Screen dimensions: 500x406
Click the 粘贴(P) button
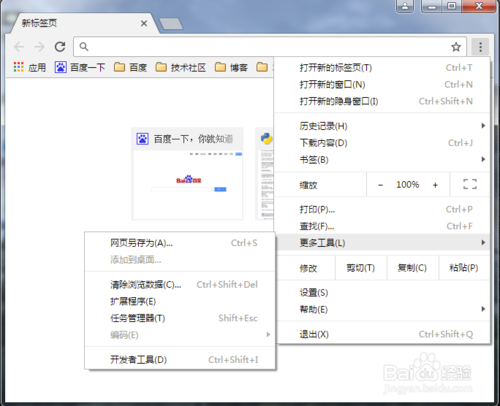[464, 268]
